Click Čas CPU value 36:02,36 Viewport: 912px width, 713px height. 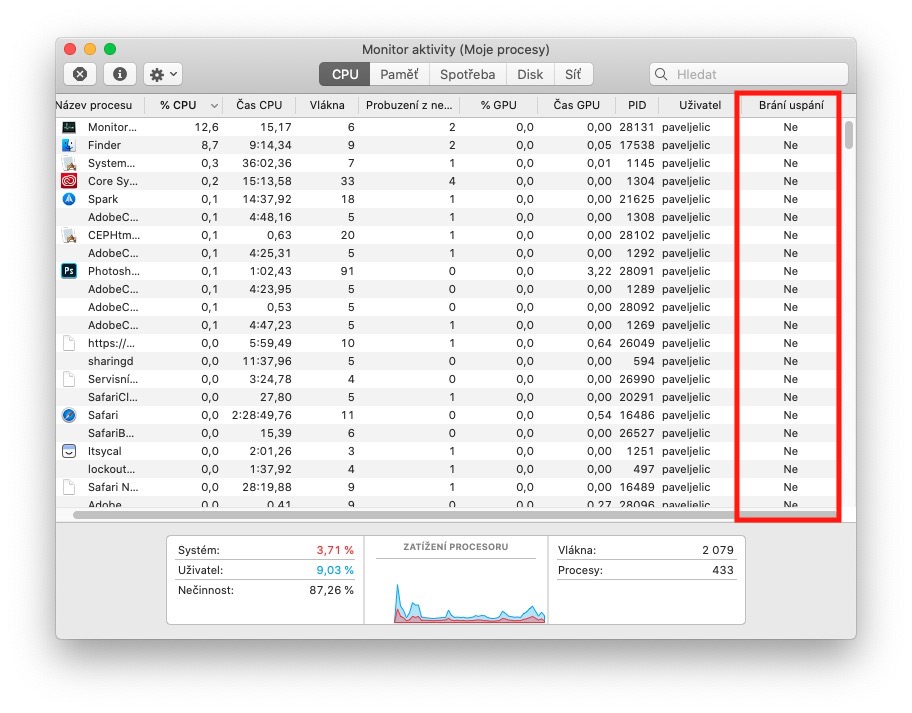267,163
